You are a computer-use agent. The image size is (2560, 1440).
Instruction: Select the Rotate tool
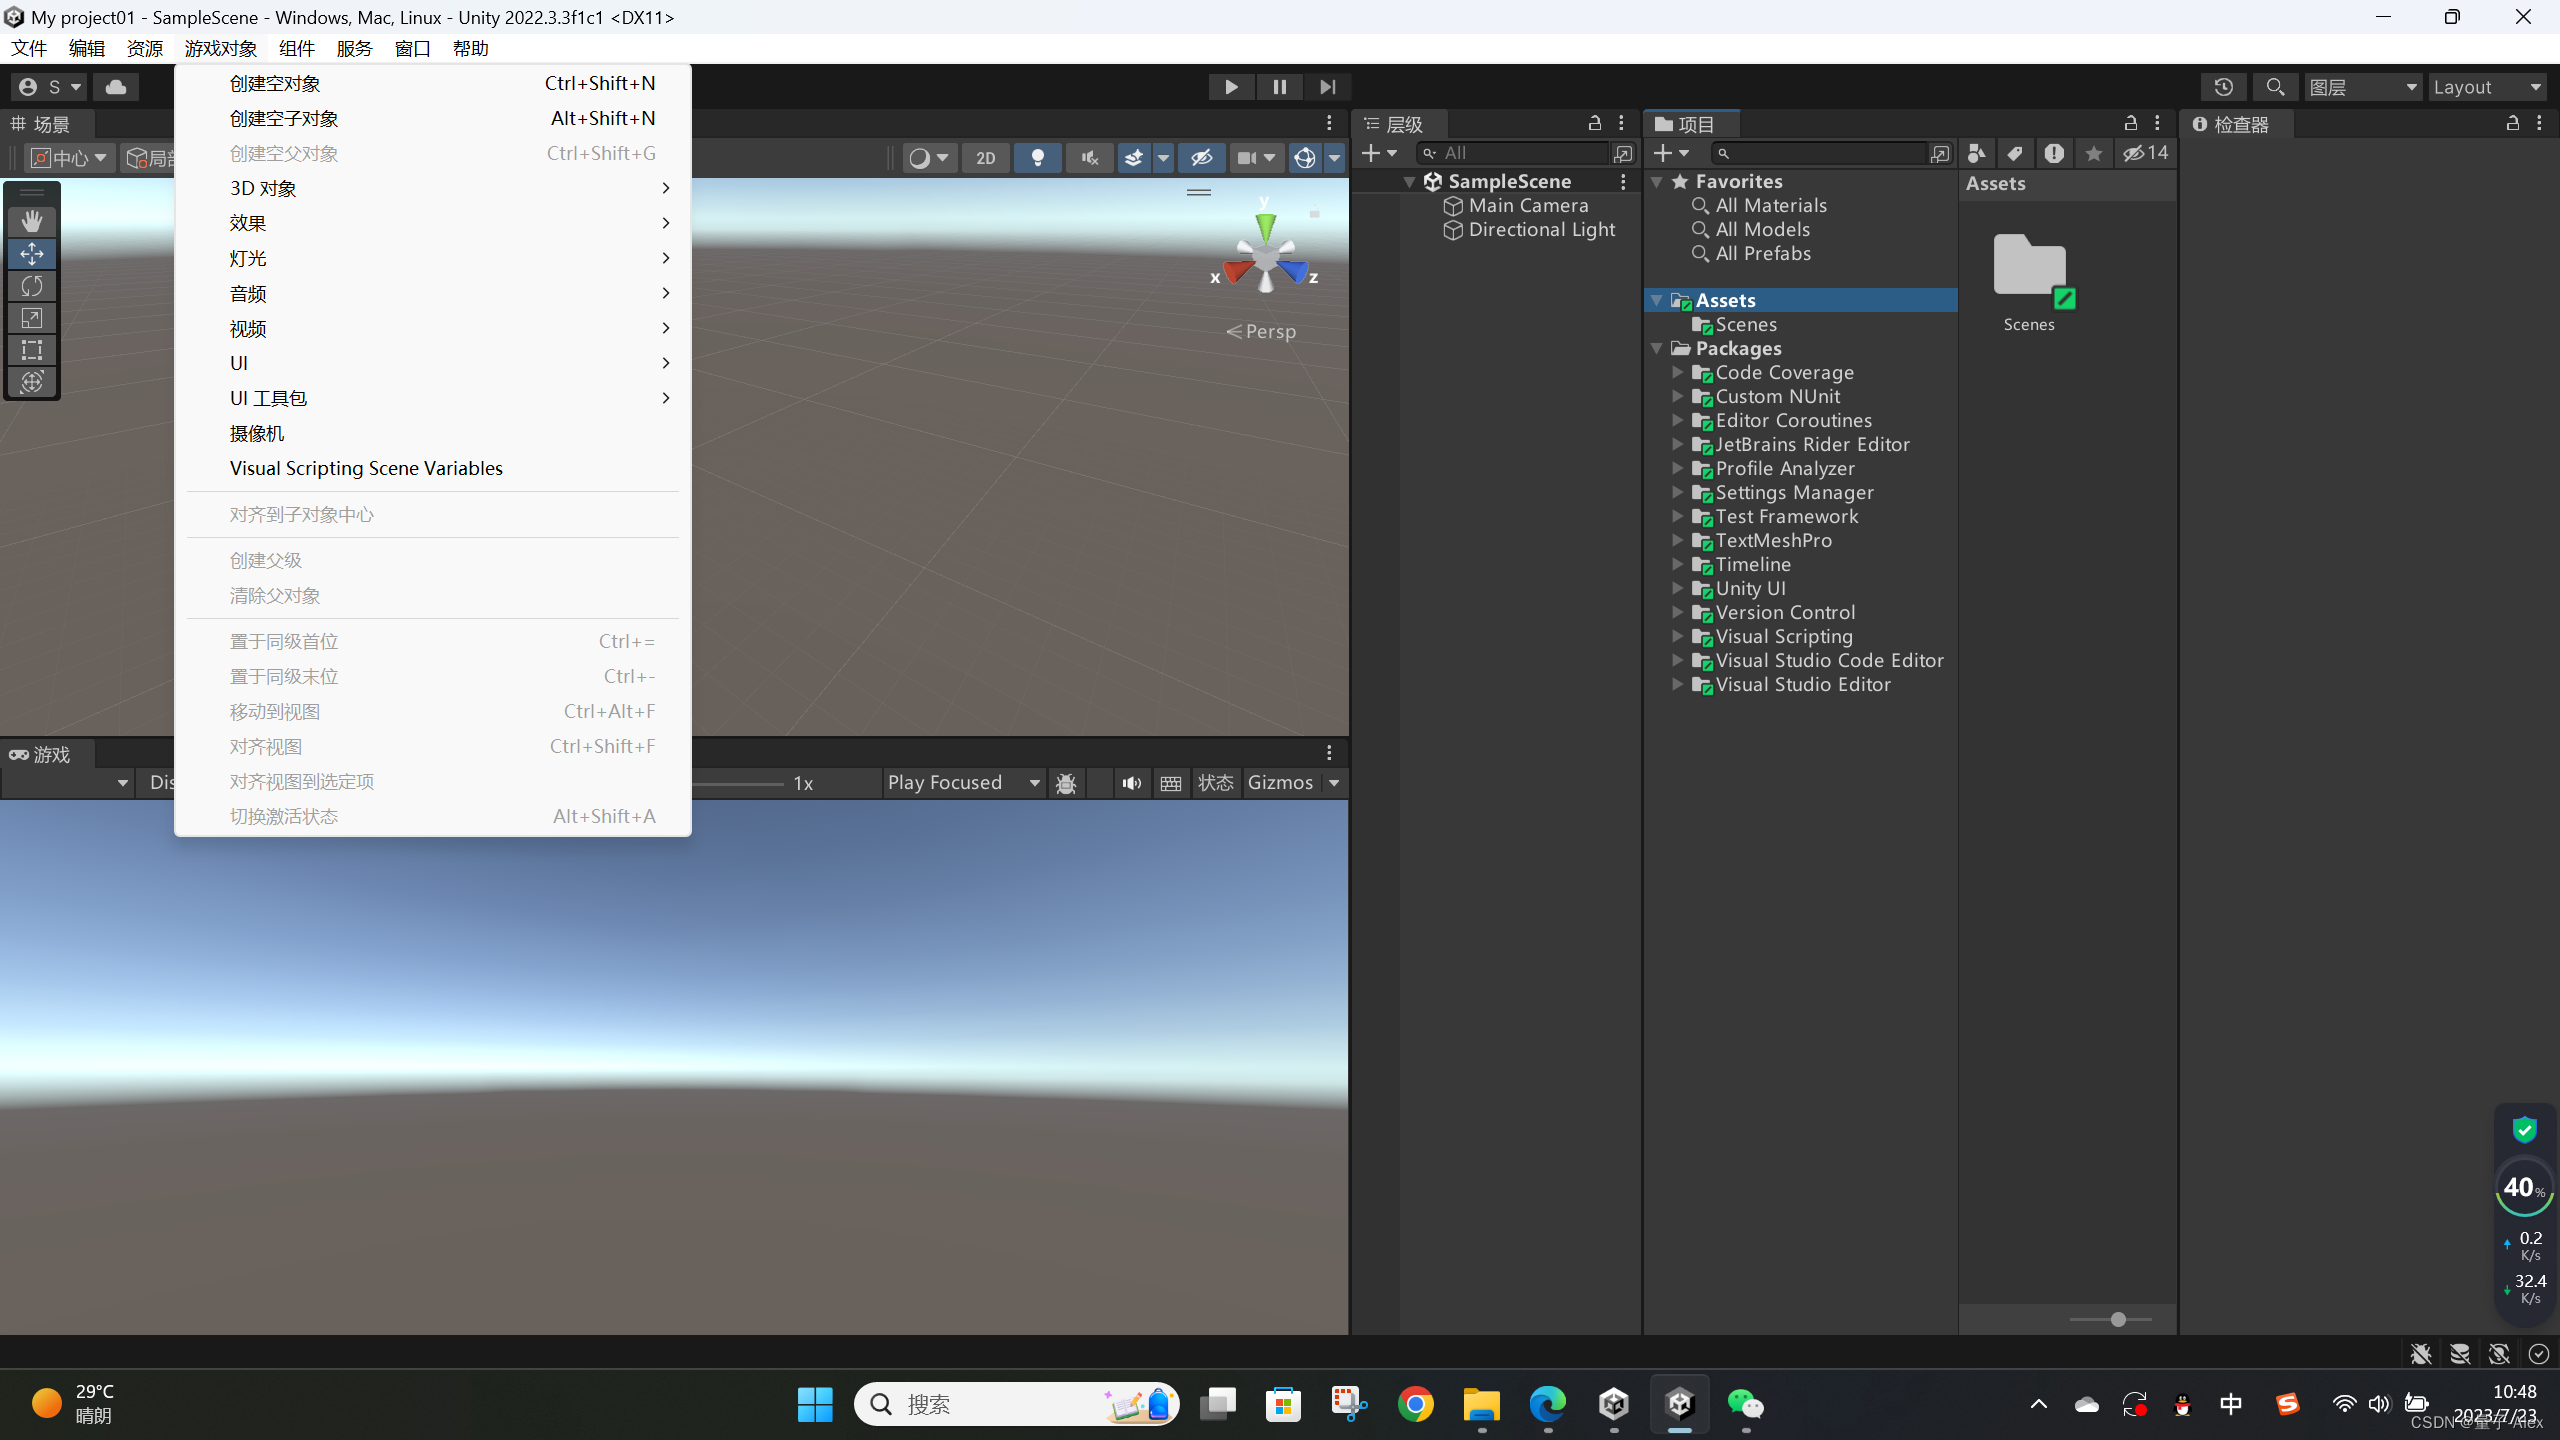[32, 286]
